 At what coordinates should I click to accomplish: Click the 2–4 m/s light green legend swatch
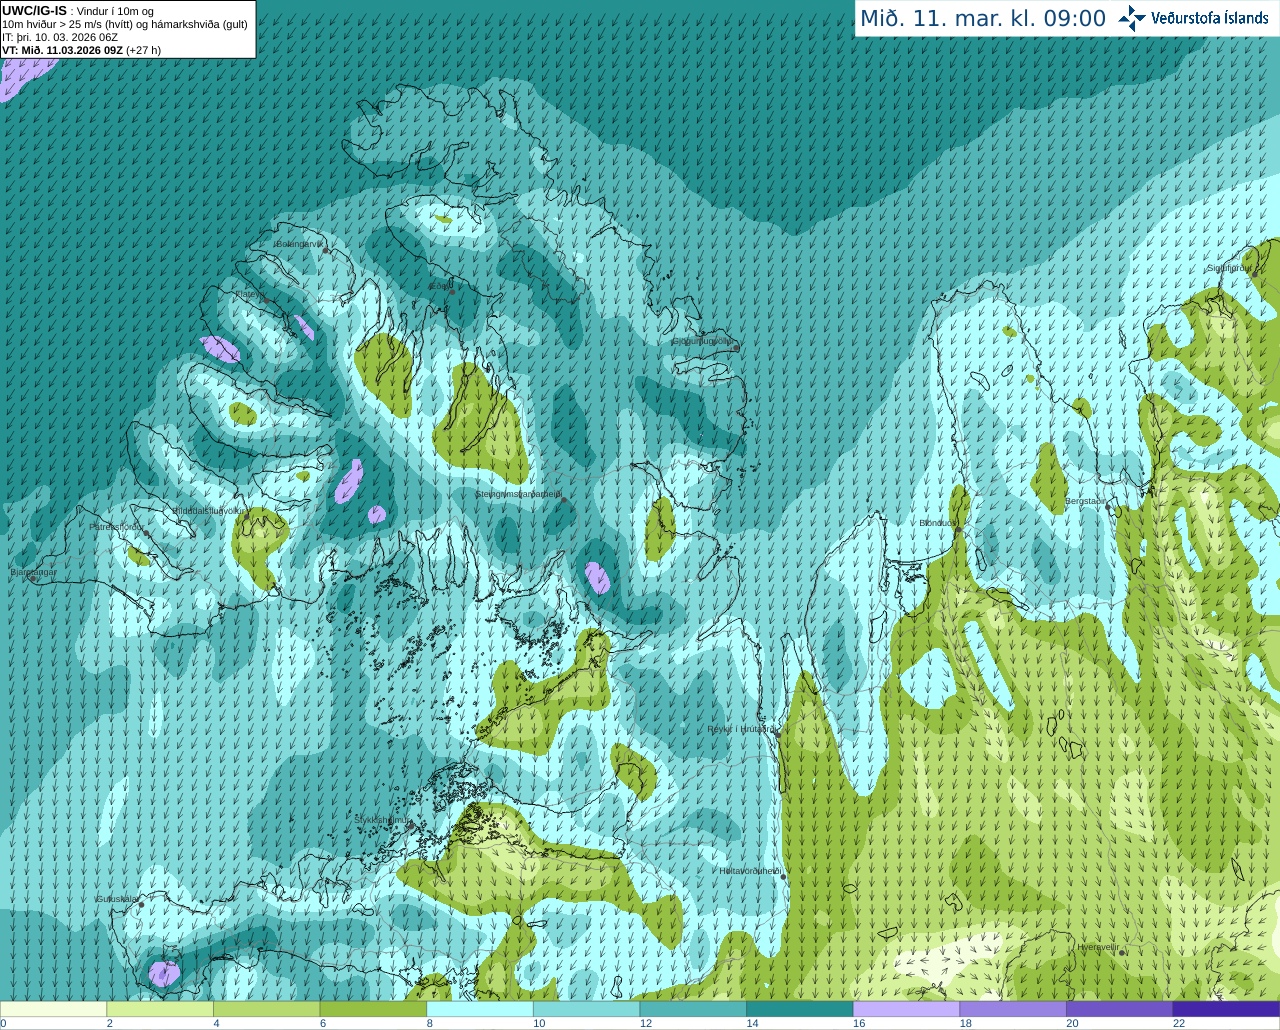coord(160,1009)
